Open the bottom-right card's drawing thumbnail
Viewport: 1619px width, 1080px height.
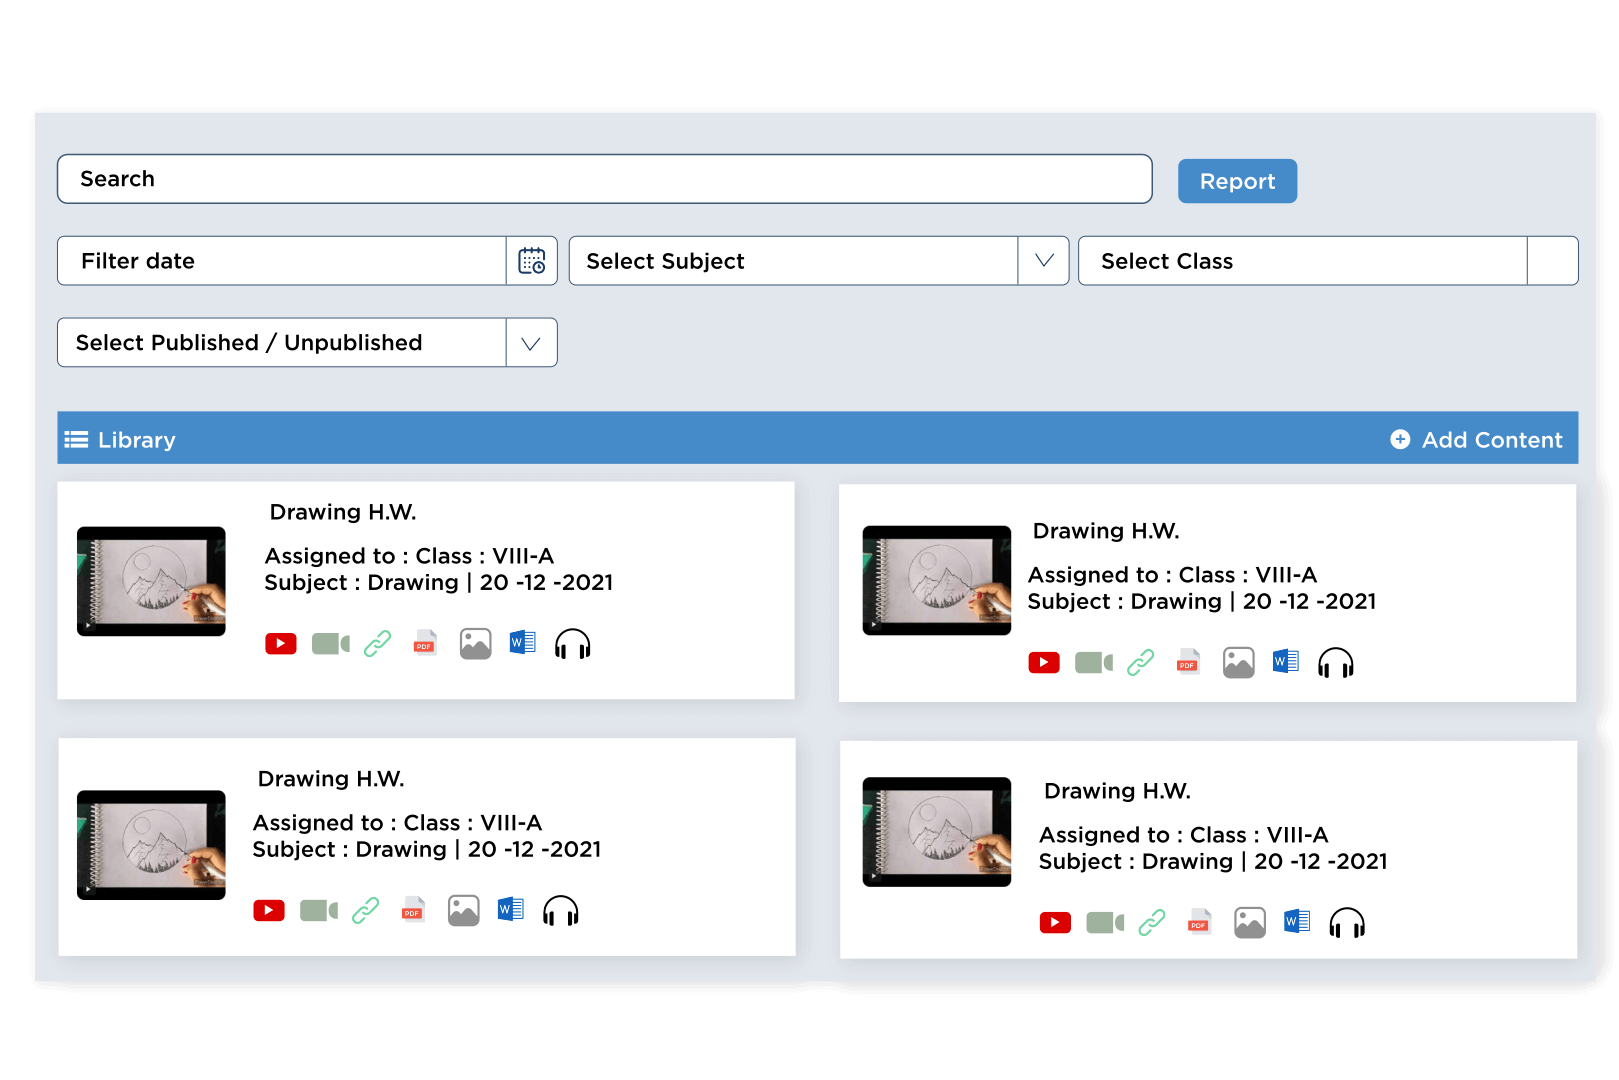tap(936, 832)
